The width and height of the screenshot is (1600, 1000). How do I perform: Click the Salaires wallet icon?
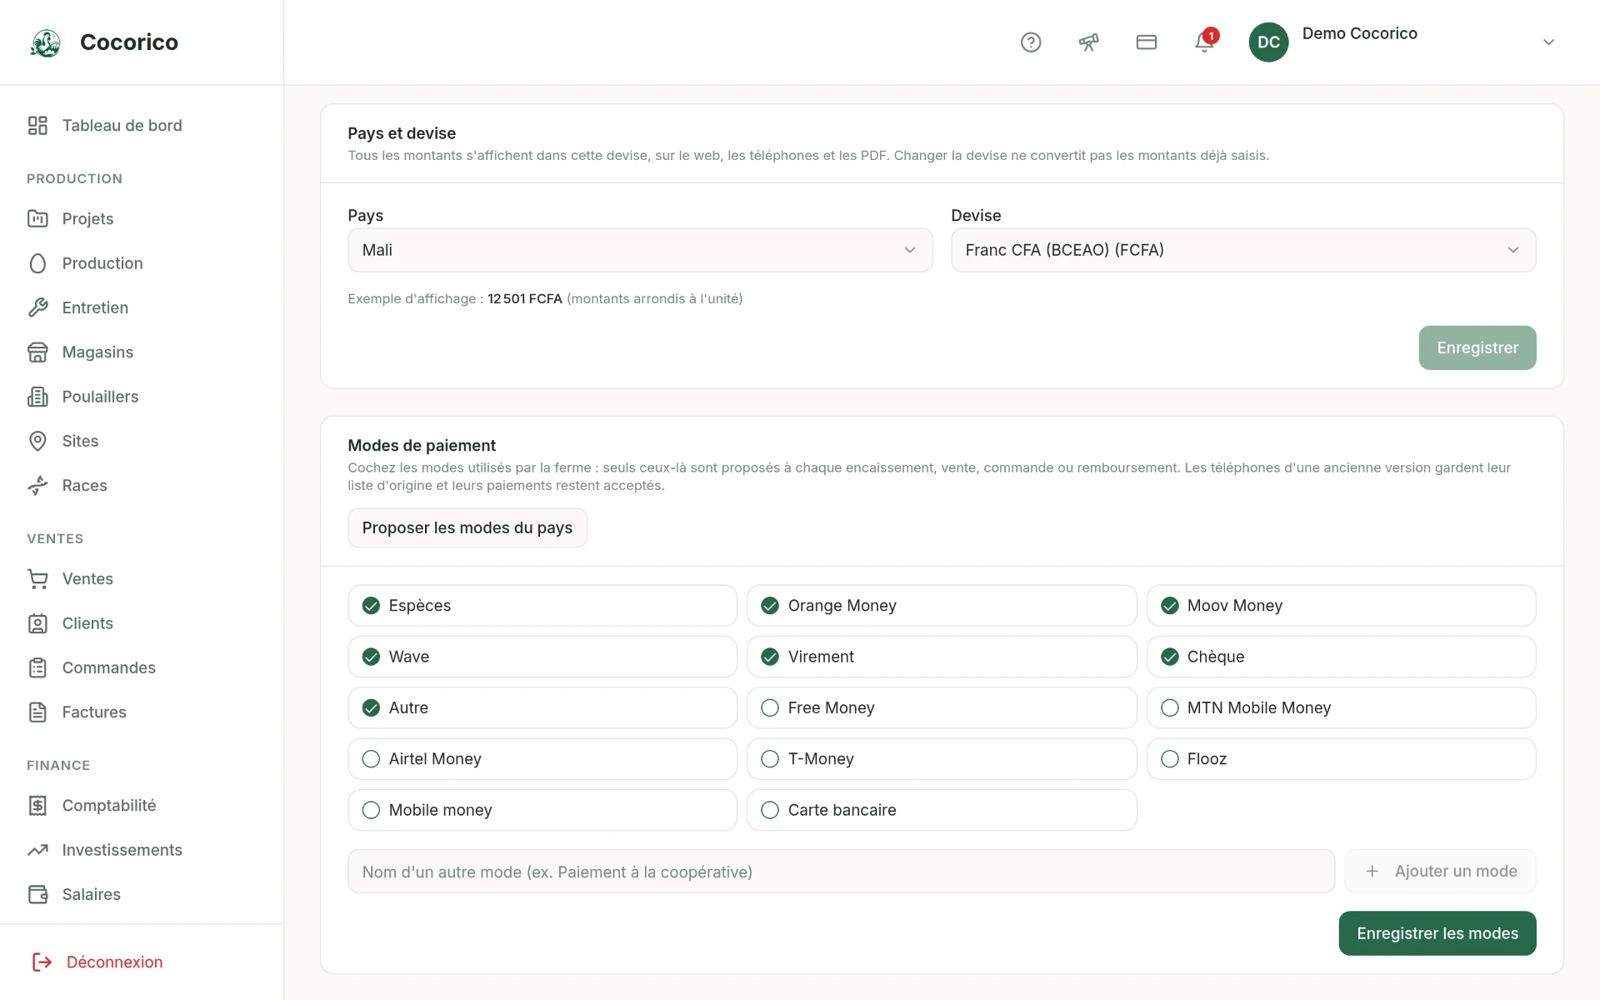38,894
